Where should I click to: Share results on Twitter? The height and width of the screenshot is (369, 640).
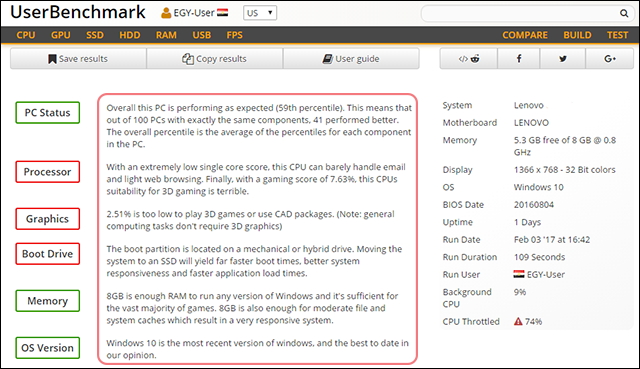tap(563, 59)
